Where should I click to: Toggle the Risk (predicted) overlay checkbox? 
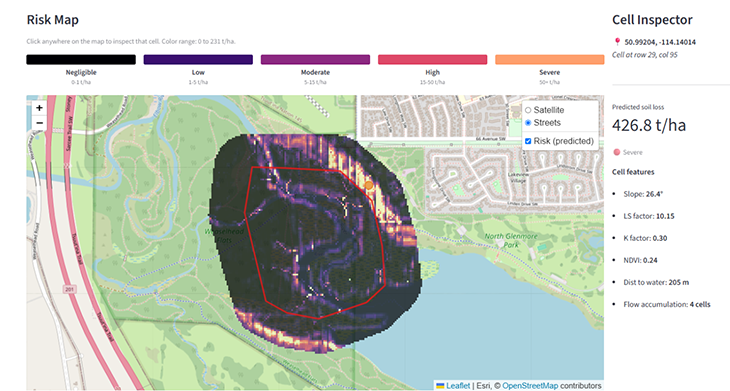[528, 141]
